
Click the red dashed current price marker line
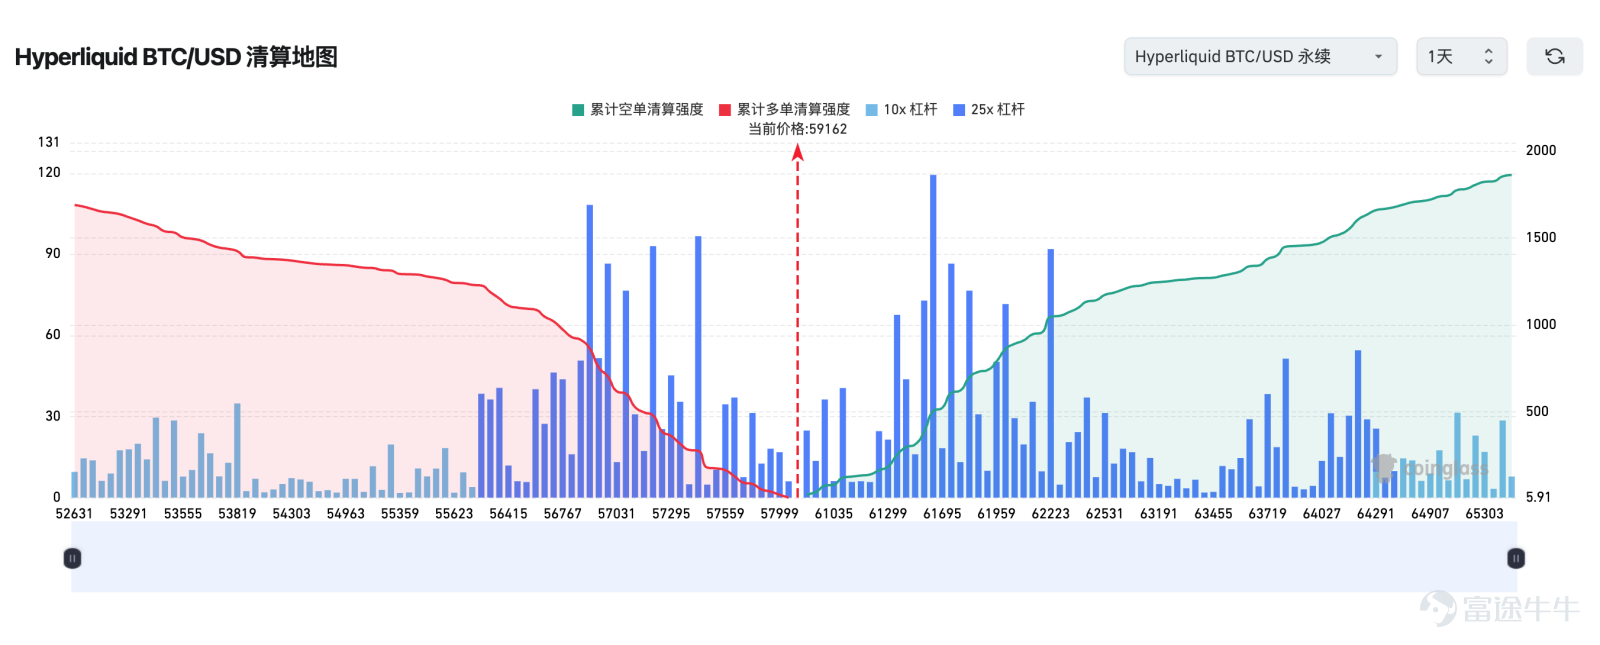click(x=798, y=320)
